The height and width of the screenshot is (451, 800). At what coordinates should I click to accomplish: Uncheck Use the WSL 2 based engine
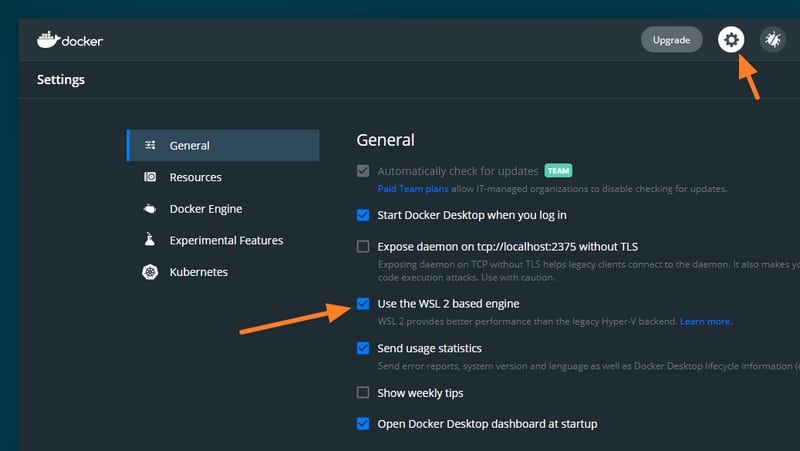click(x=363, y=304)
